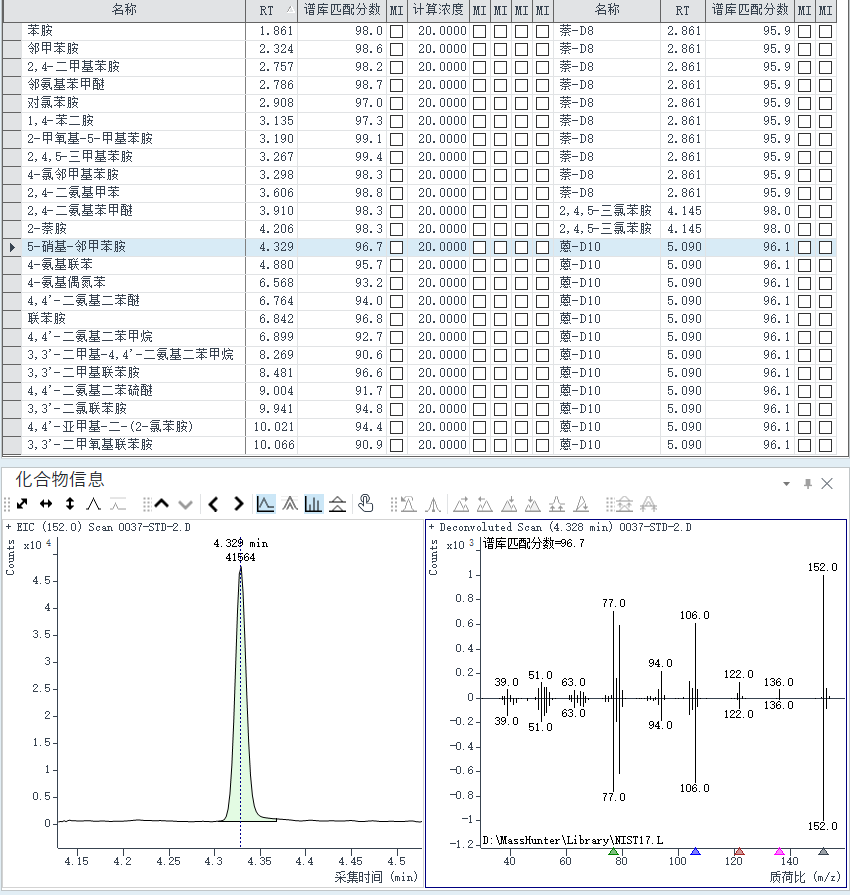Click the left-chevron previous sample icon
This screenshot has width=850, height=895.
[213, 504]
